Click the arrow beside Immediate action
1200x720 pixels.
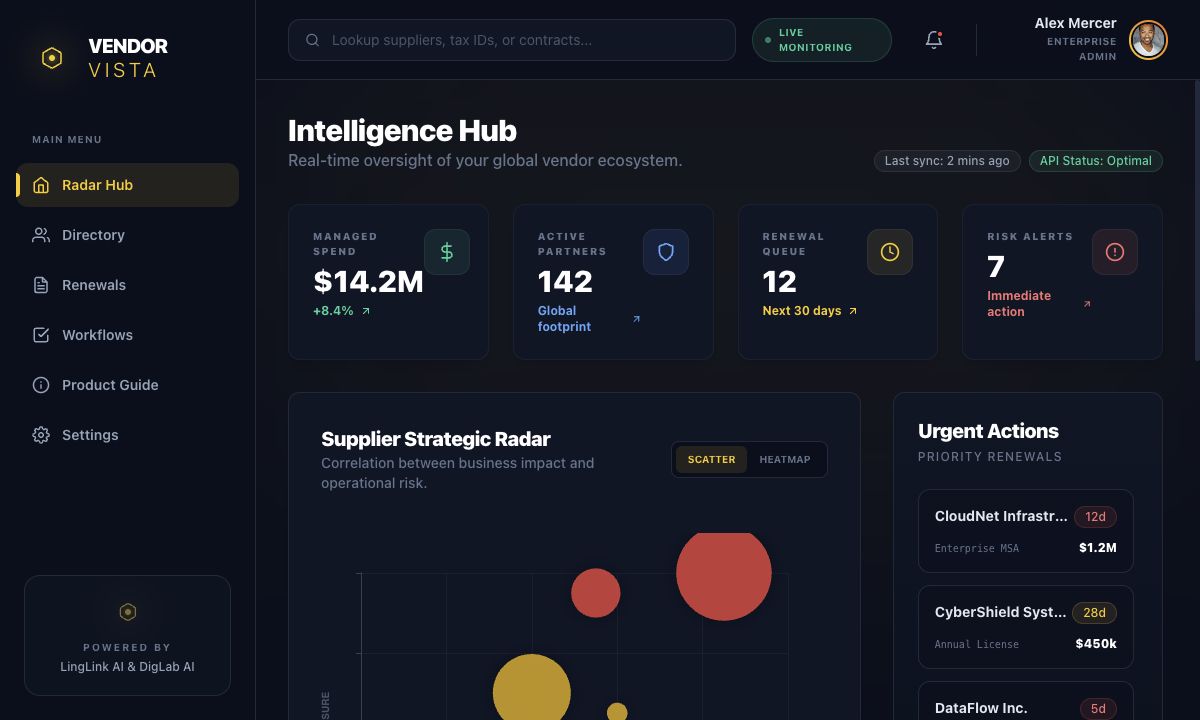pyautogui.click(x=1087, y=304)
